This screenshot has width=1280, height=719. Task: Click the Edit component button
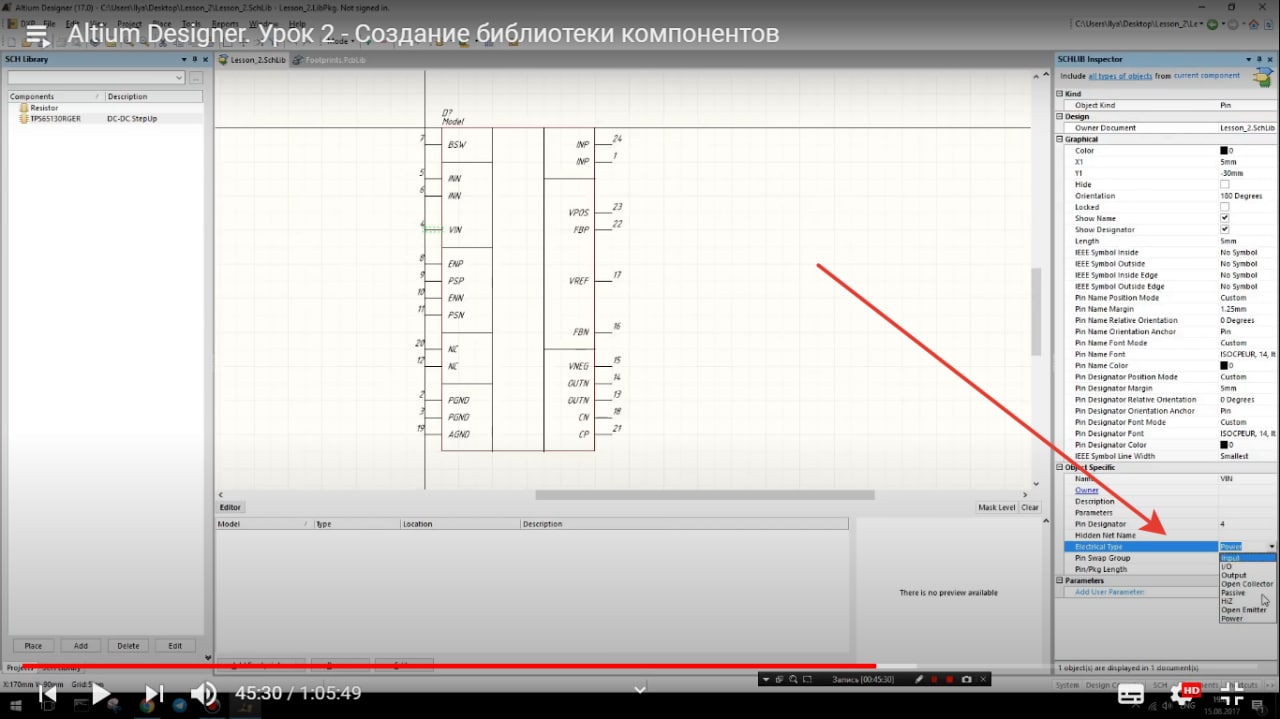tap(175, 646)
